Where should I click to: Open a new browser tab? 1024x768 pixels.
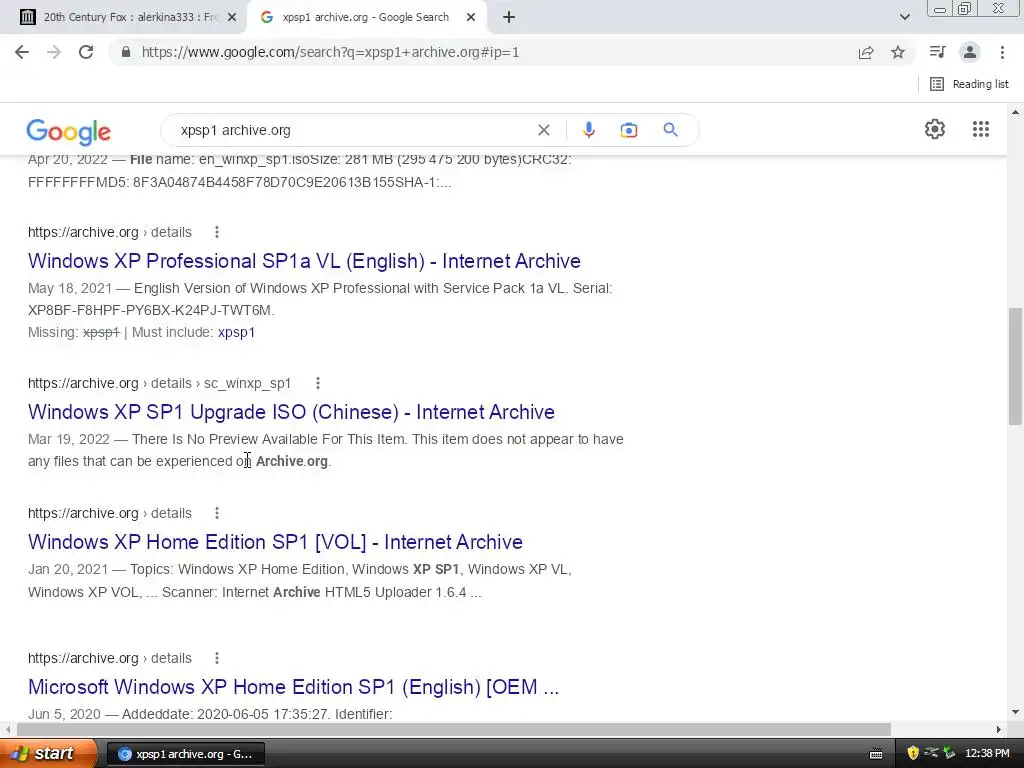point(509,18)
